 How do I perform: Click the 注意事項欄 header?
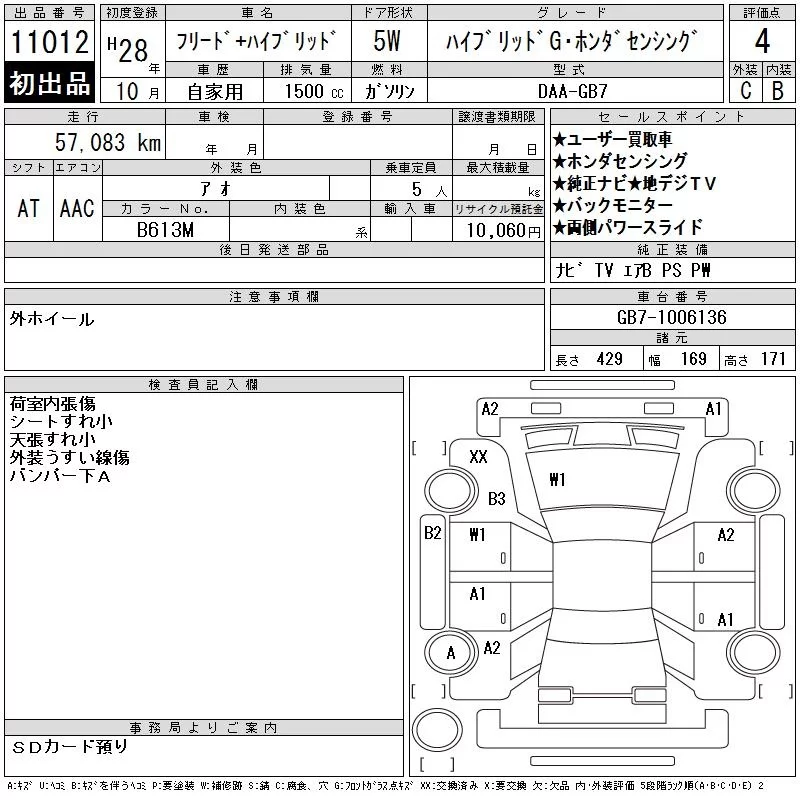coord(274,297)
